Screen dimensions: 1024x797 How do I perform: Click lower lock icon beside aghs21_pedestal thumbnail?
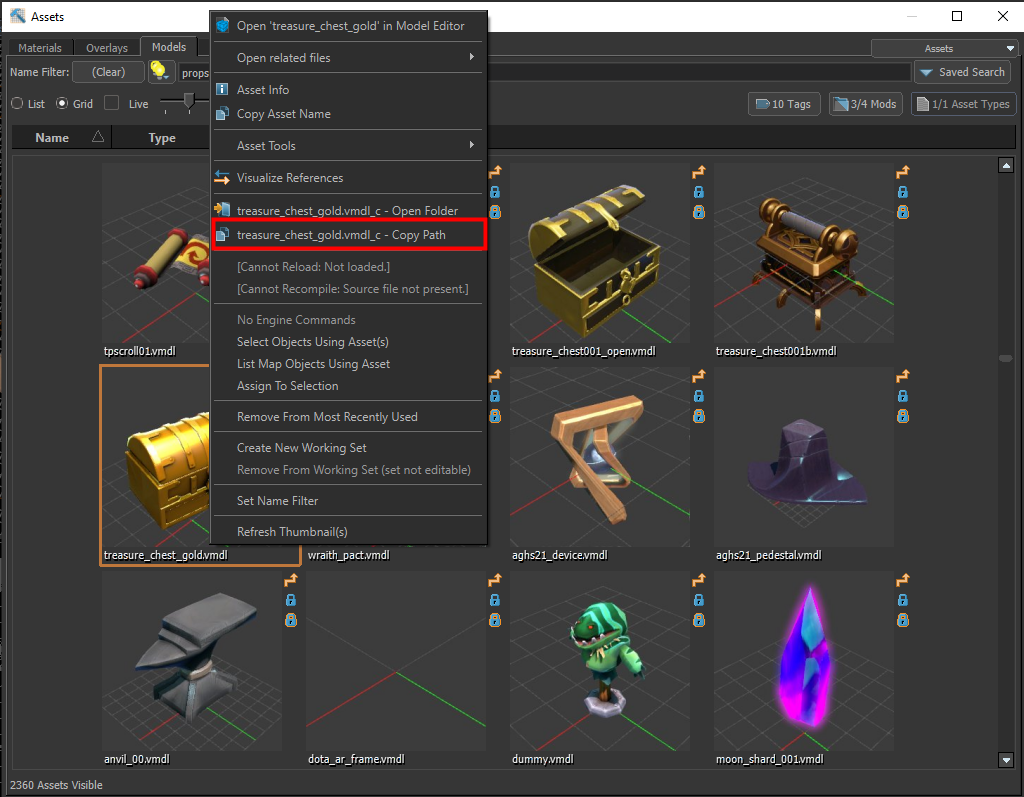903,416
